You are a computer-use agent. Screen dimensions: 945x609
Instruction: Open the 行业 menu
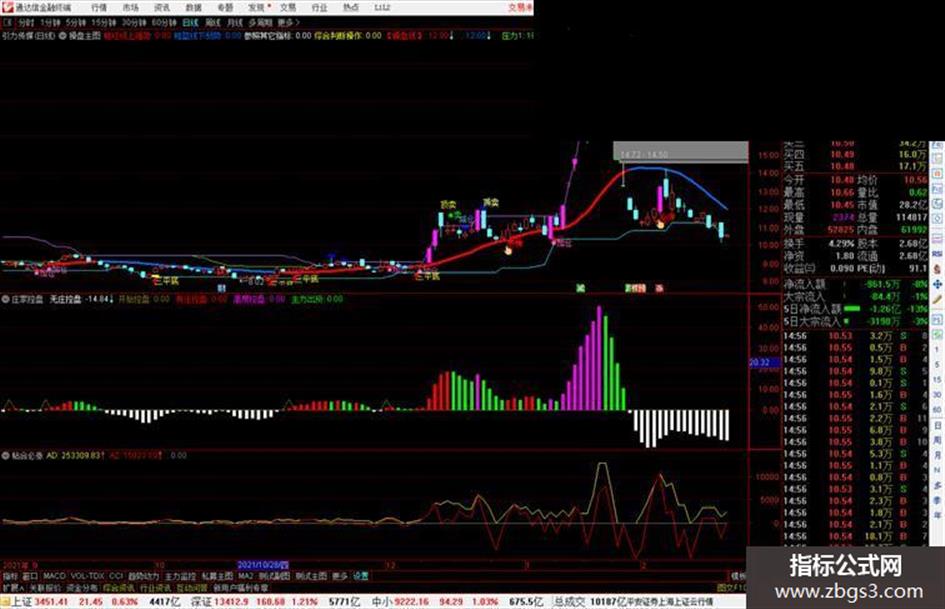319,8
